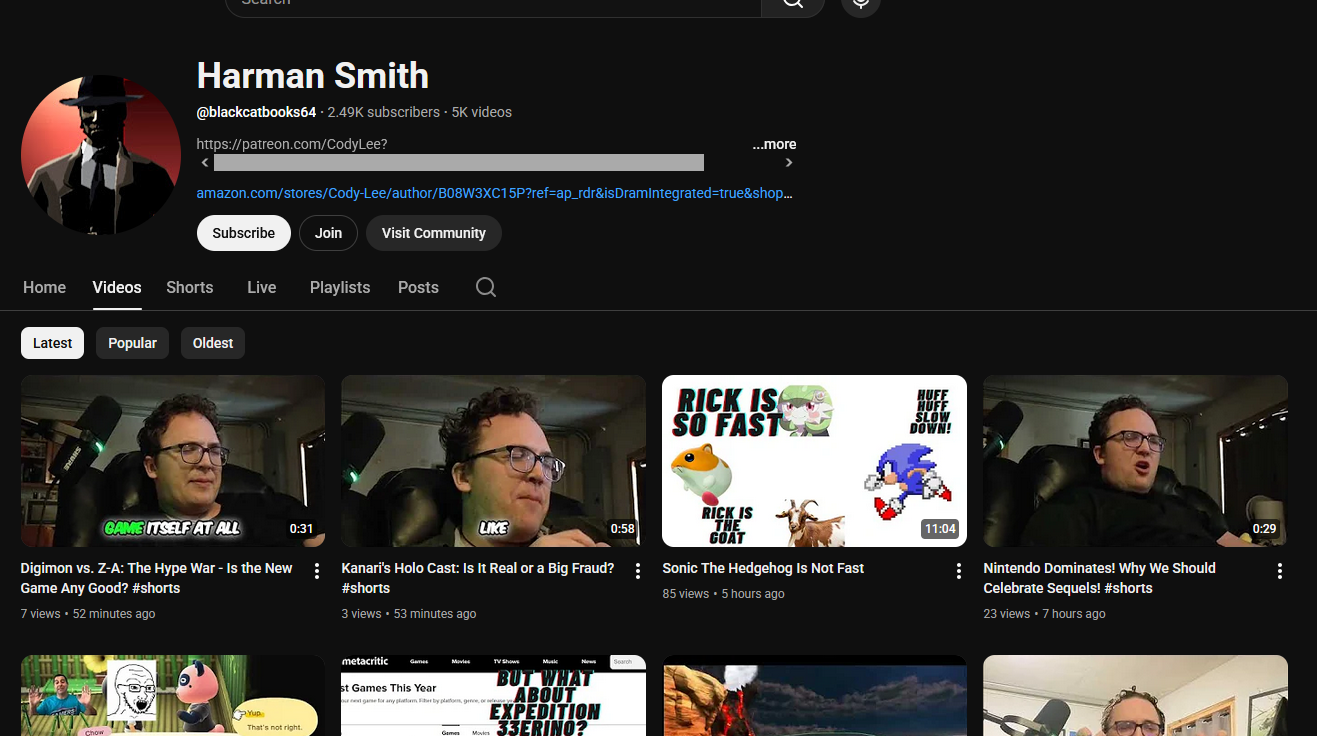Go to the Live tab
The width and height of the screenshot is (1317, 736).
(262, 287)
